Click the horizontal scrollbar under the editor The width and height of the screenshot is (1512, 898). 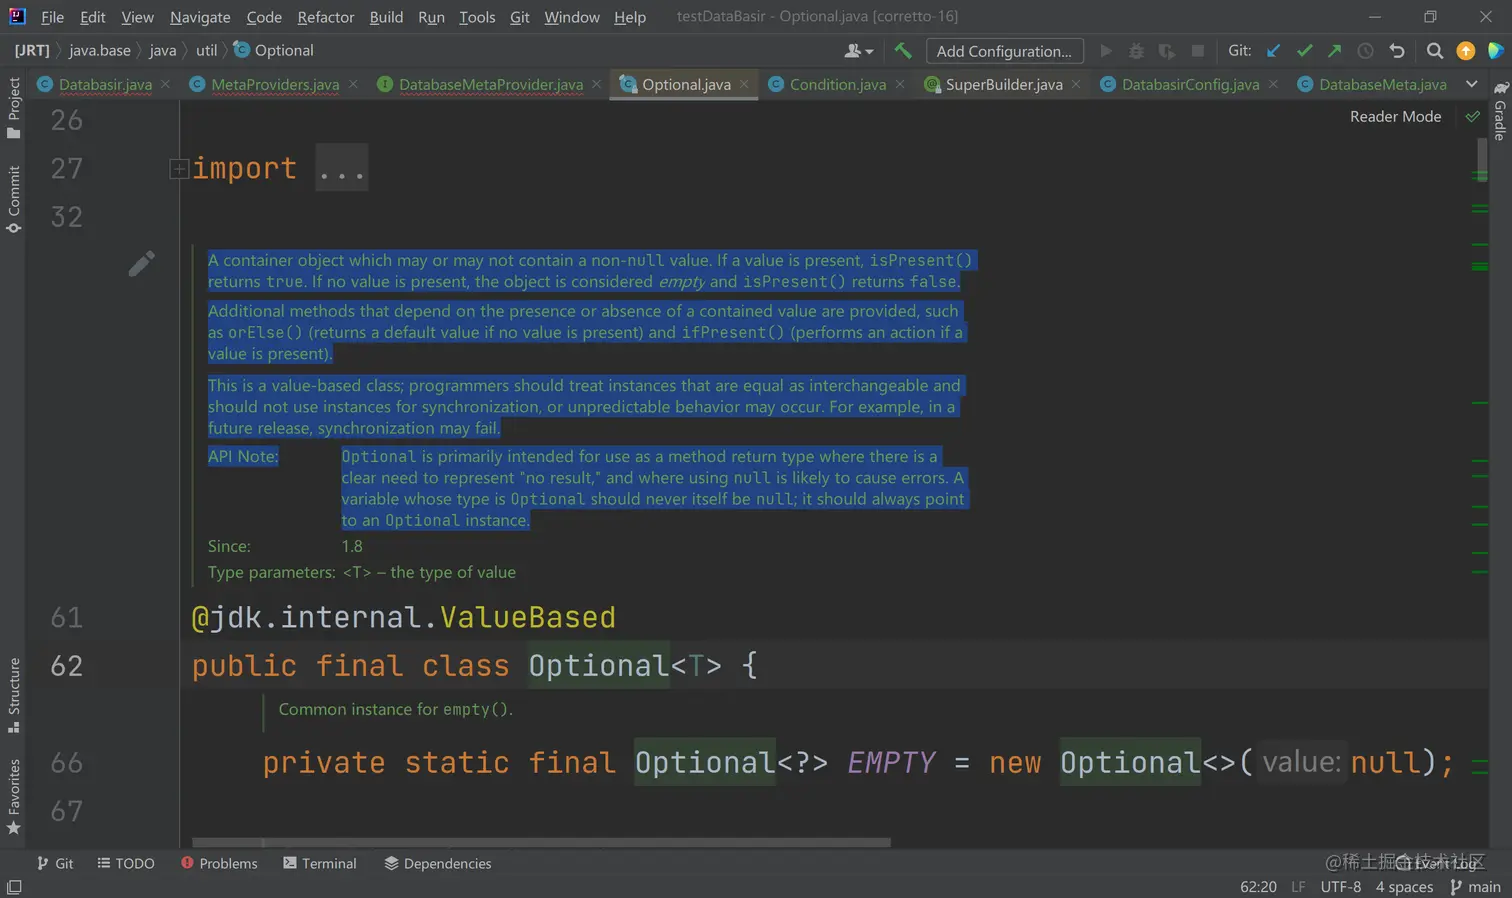[540, 842]
